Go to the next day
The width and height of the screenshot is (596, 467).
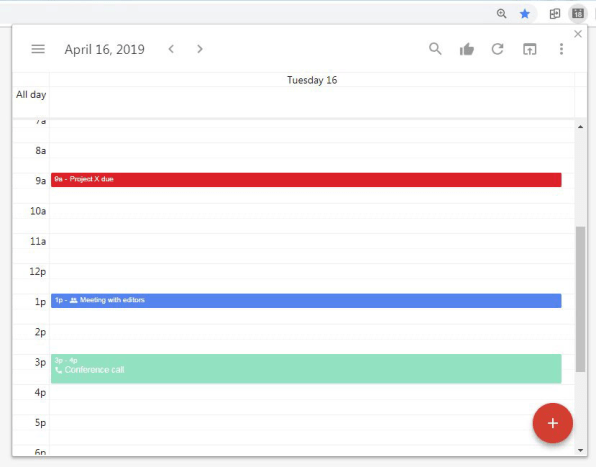click(x=200, y=49)
